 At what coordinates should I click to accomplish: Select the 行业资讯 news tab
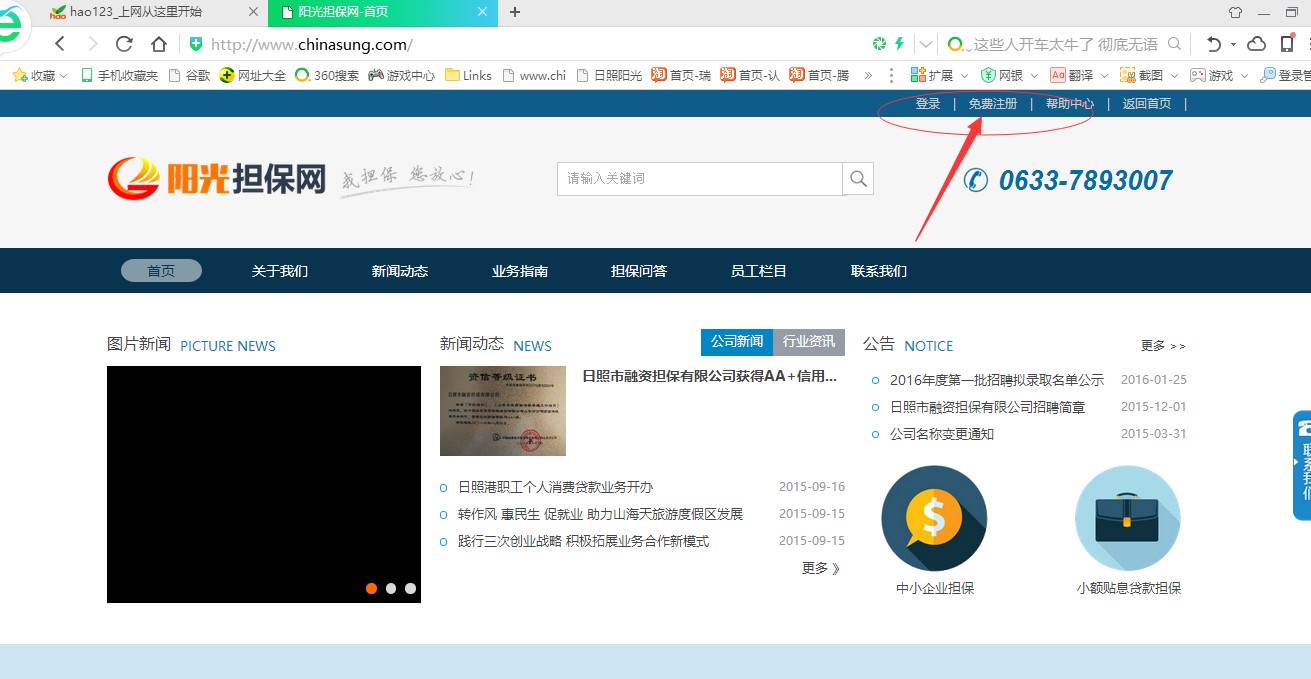coord(808,342)
